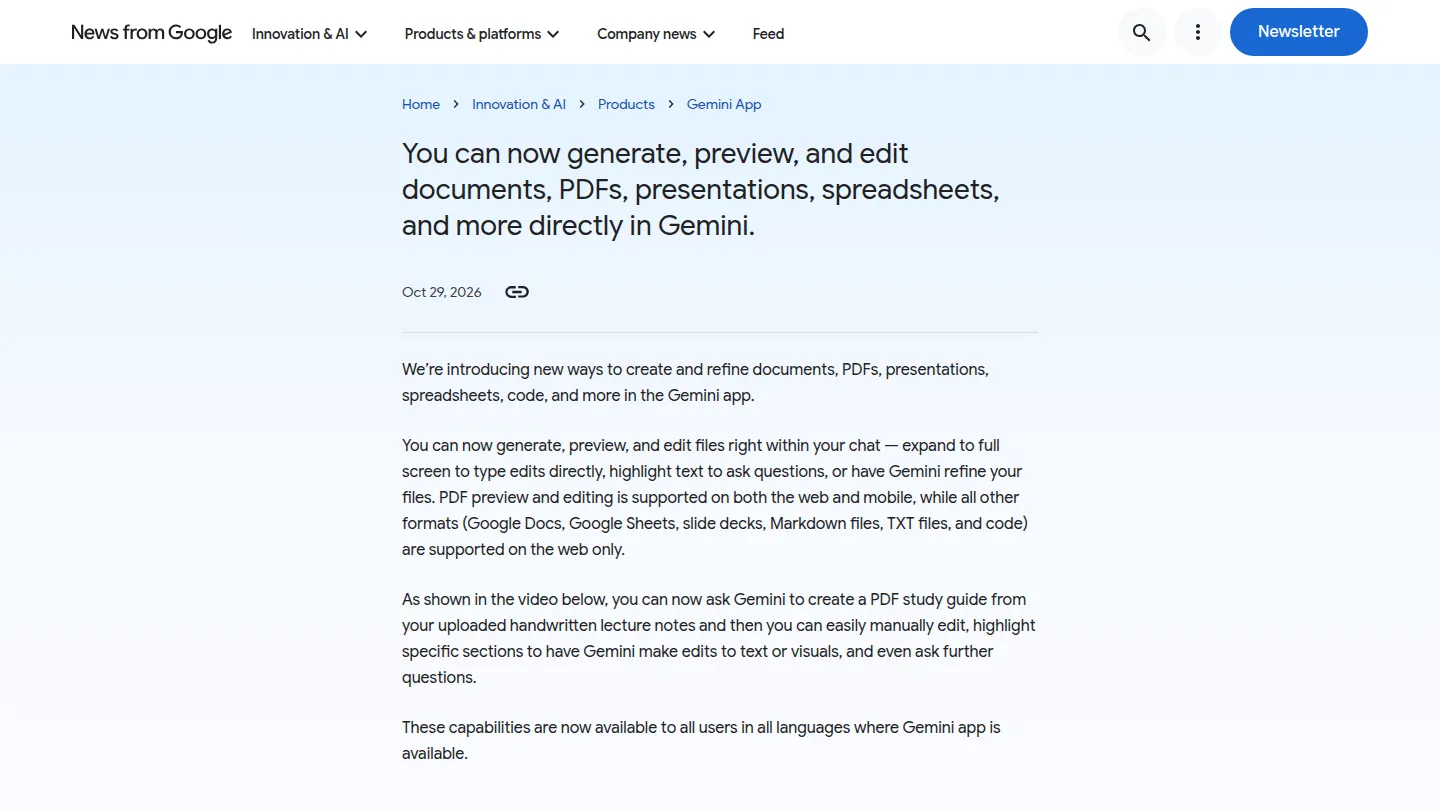Image resolution: width=1440 pixels, height=810 pixels.
Task: Expand the Innovation & AI dropdown arrow
Action: point(361,34)
